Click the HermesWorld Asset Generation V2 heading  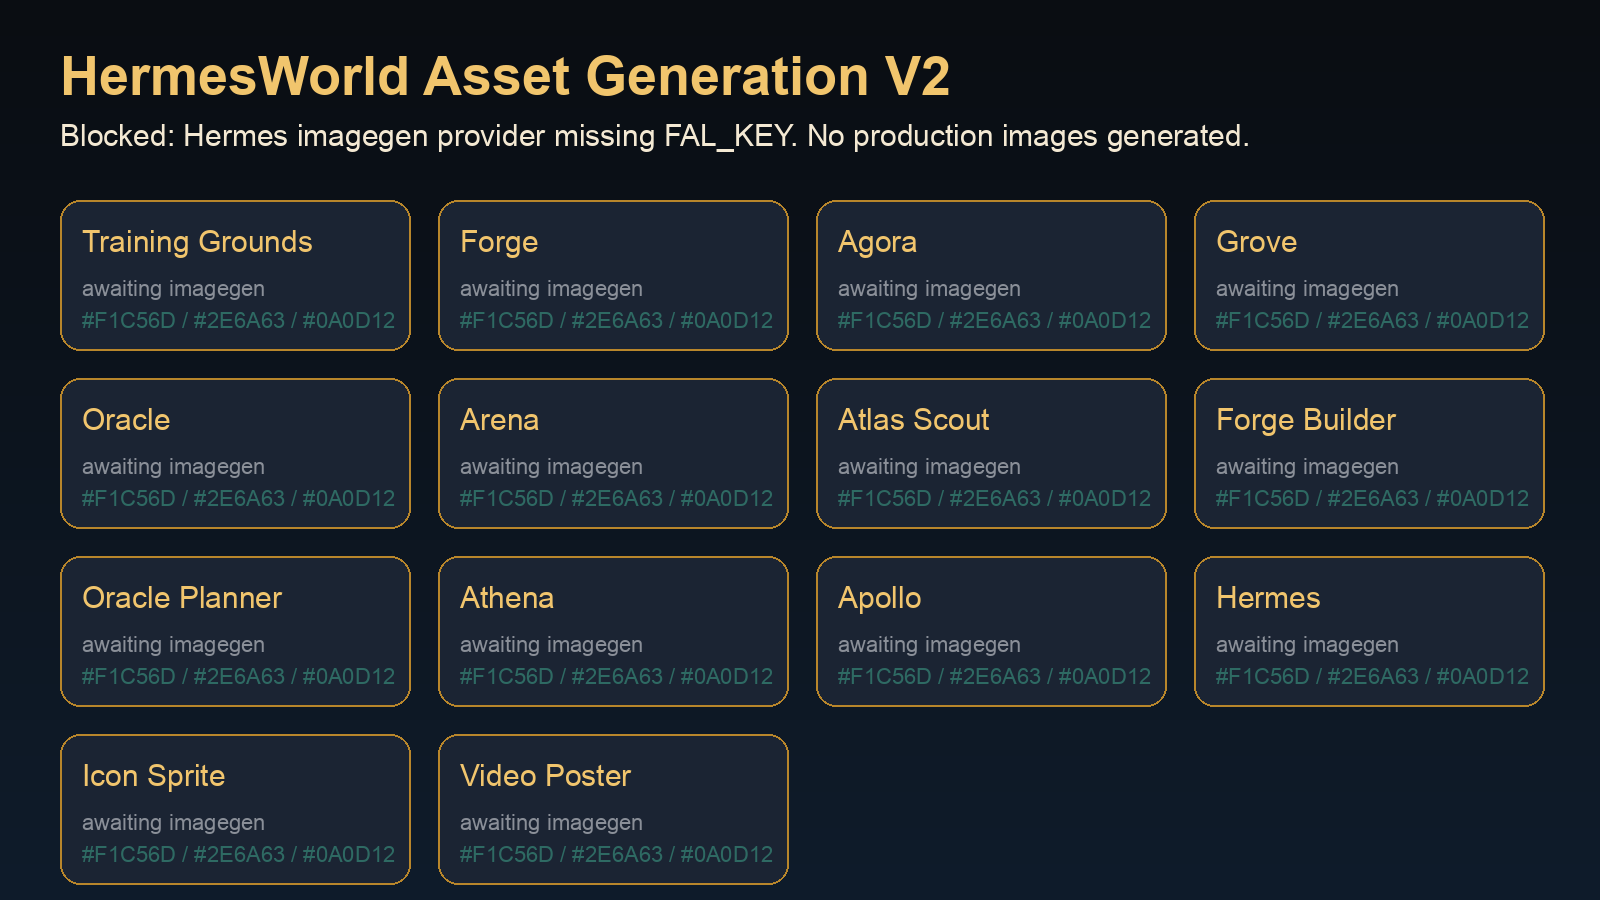(x=505, y=76)
